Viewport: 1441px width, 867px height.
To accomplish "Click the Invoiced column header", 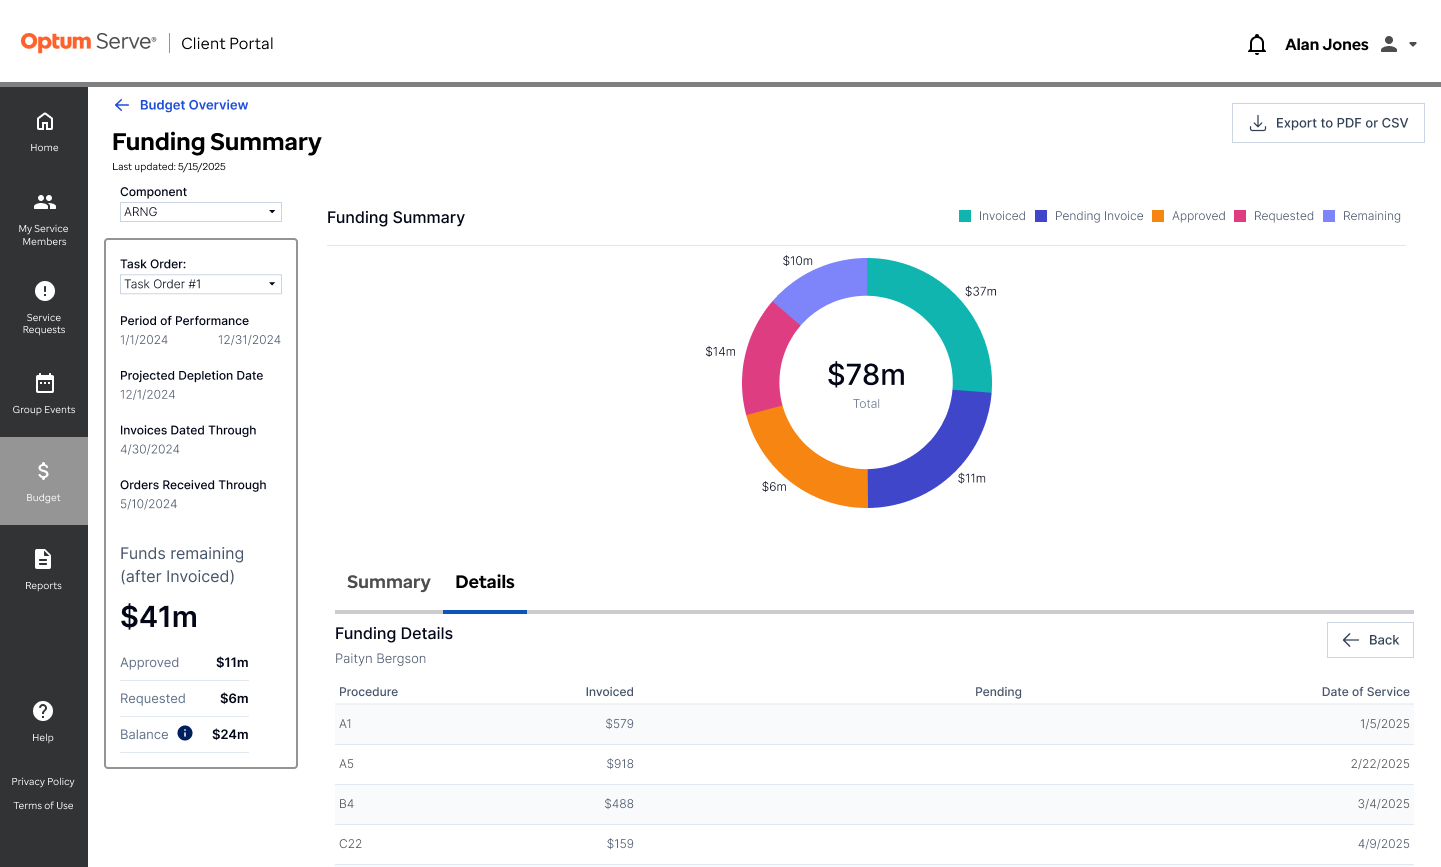I will 609,692.
